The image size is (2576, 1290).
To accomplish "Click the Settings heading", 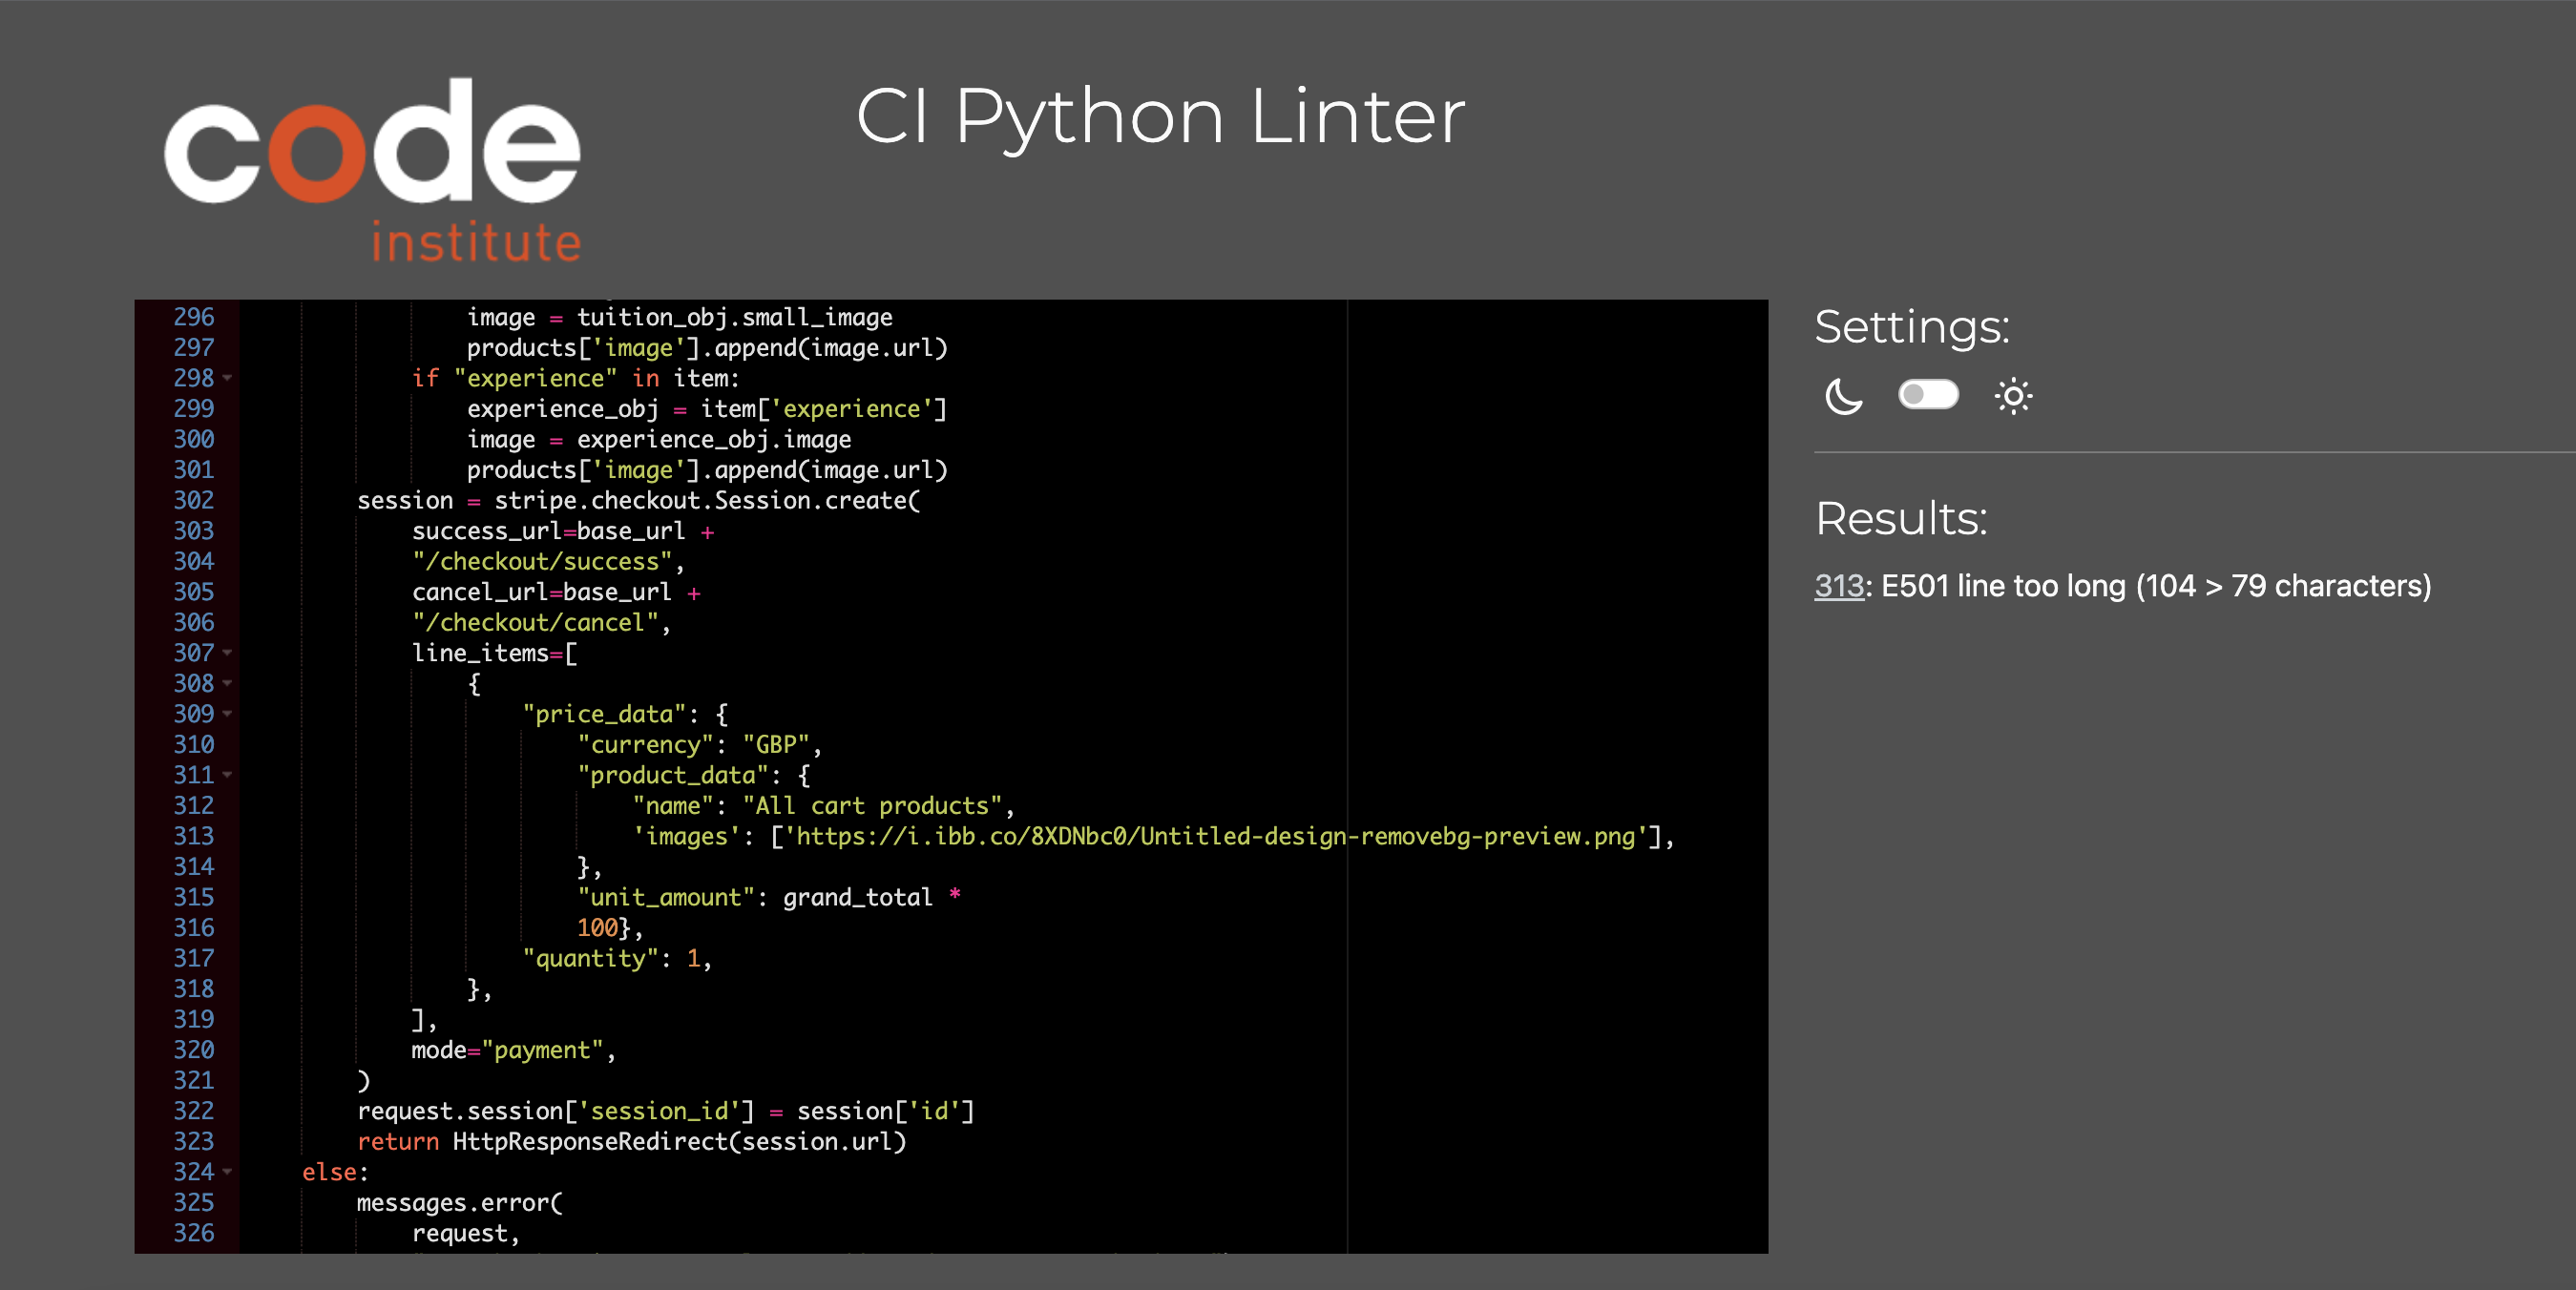I will (x=1912, y=327).
